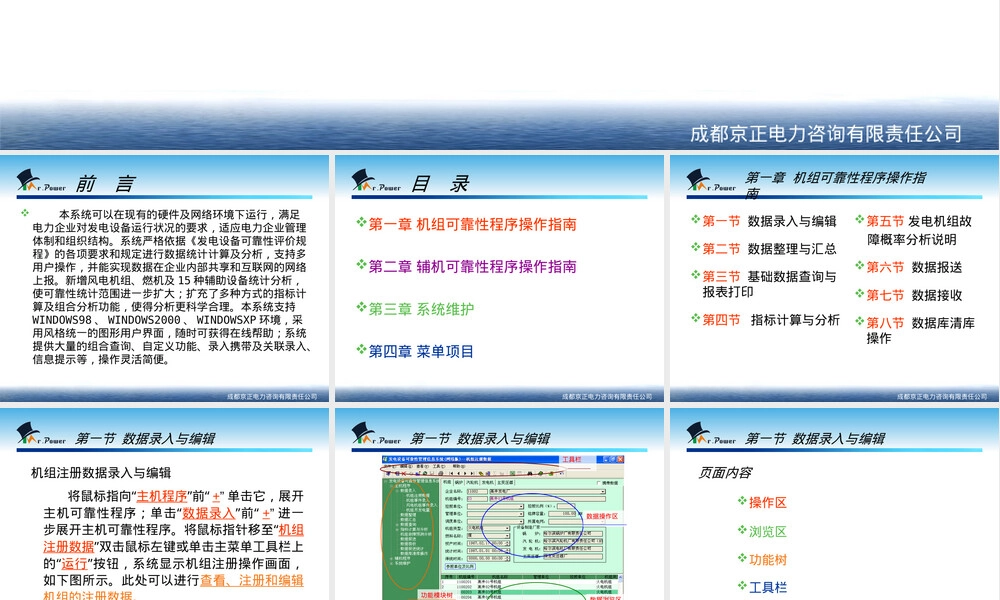
Task: Open the 目录 slide thumbnail
Action: point(499,278)
